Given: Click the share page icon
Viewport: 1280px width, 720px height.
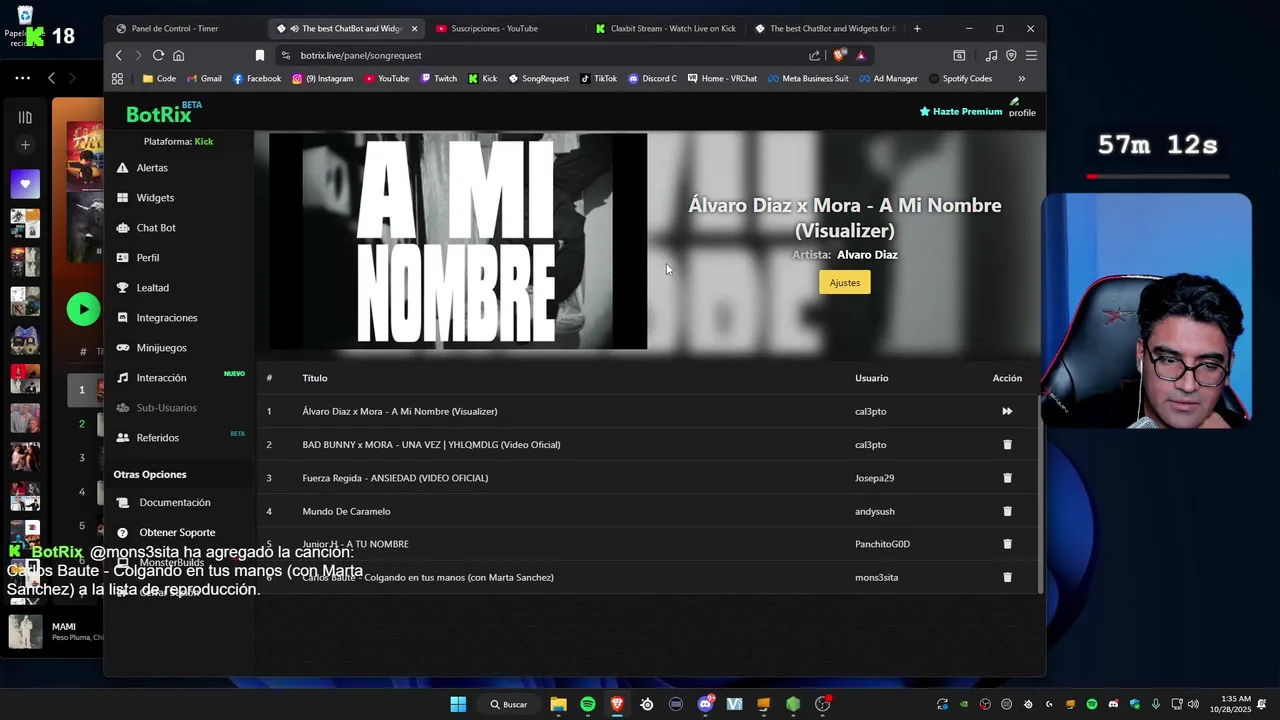Looking at the screenshot, I should (815, 55).
